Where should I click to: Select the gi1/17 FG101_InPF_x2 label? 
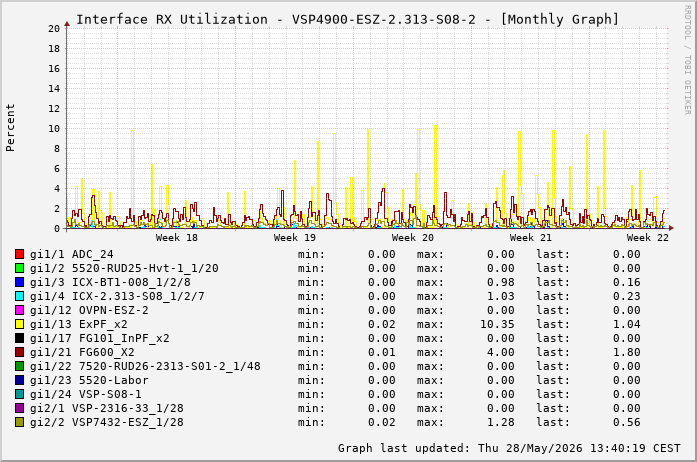(100, 338)
